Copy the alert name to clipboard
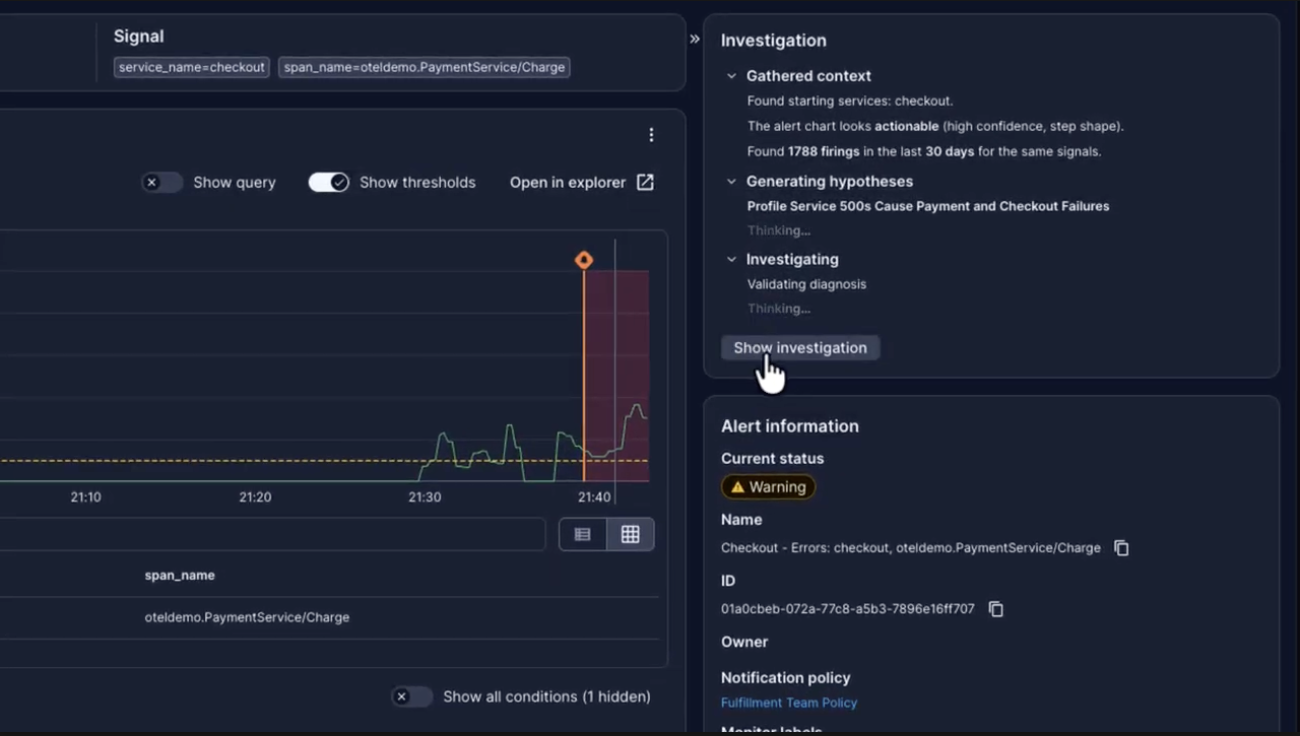The height and width of the screenshot is (736, 1300). 1121,548
